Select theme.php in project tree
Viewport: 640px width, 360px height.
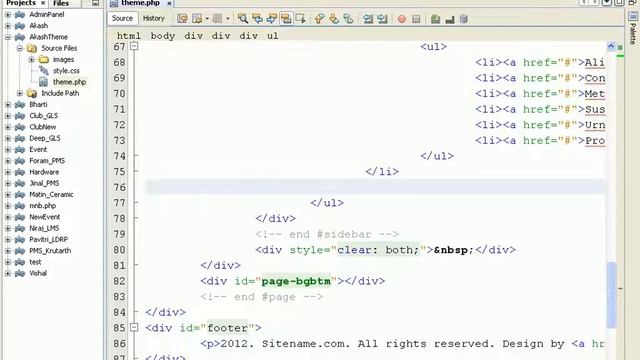(x=69, y=82)
